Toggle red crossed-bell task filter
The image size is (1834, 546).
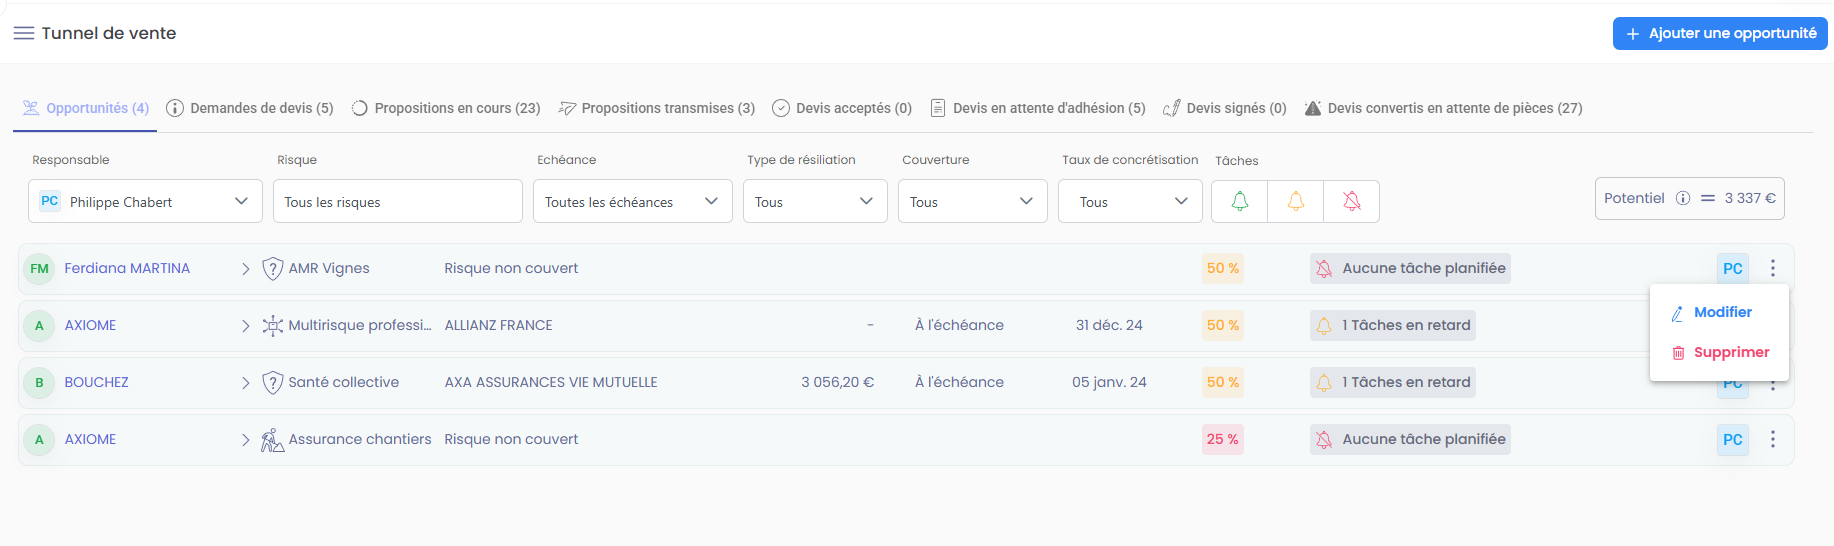point(1352,201)
